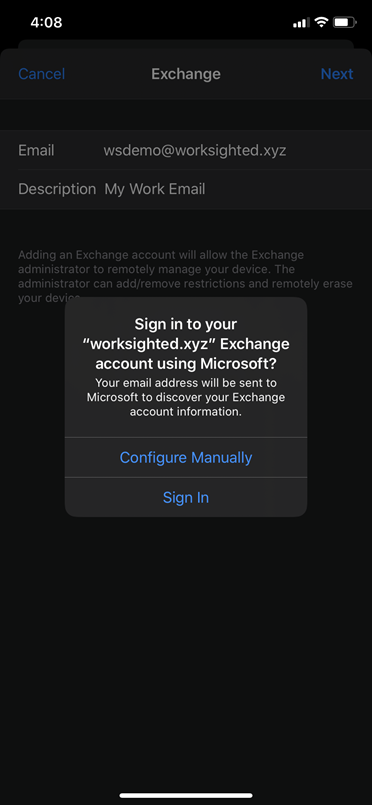Screen dimensions: 372x805
Task: Tap the Email label
Action: (x=36, y=150)
